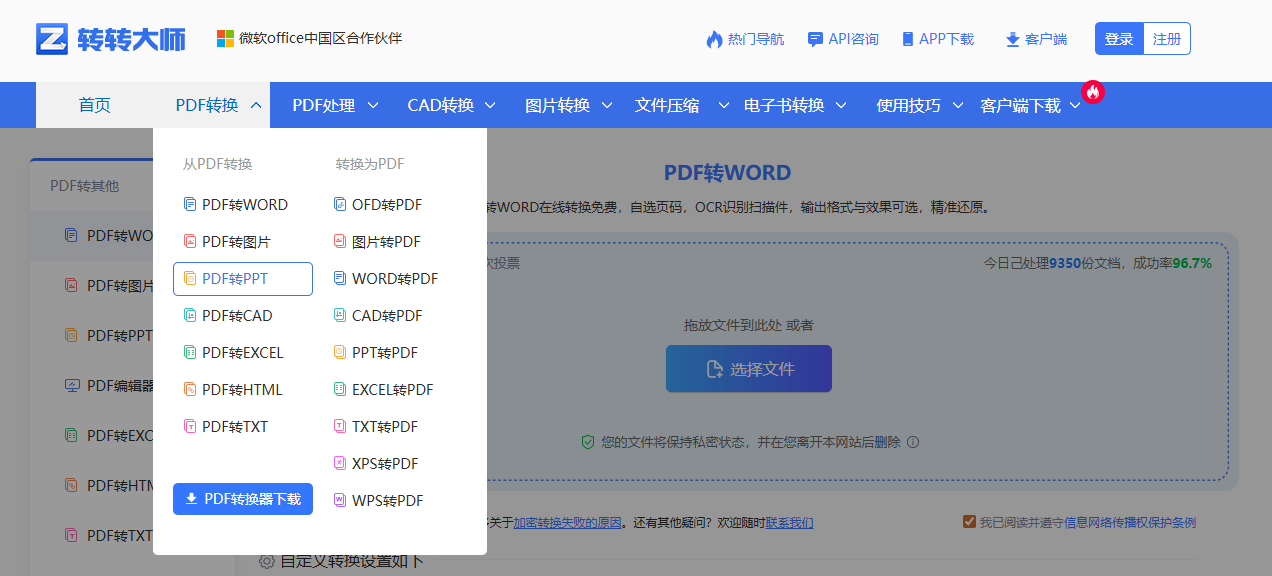Click the download icon beside 客户端
The width and height of the screenshot is (1272, 576).
[1013, 39]
